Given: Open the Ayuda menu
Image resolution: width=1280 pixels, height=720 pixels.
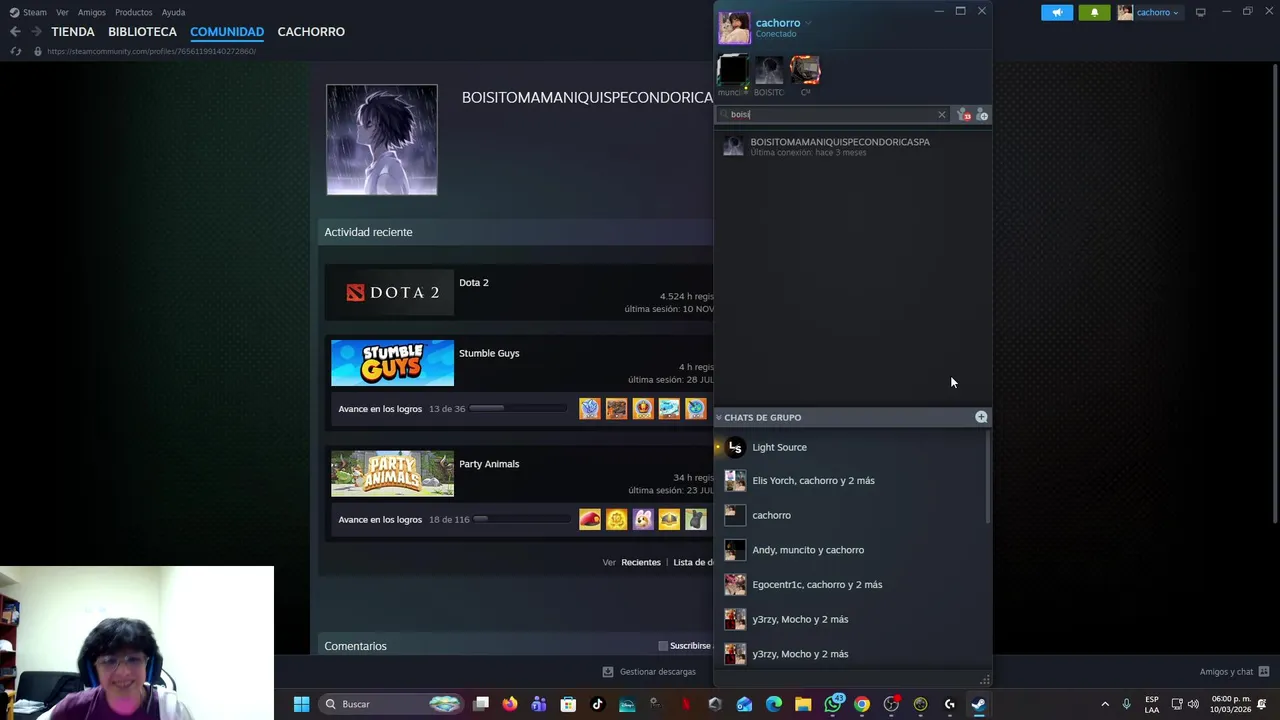Looking at the screenshot, I should [x=173, y=12].
